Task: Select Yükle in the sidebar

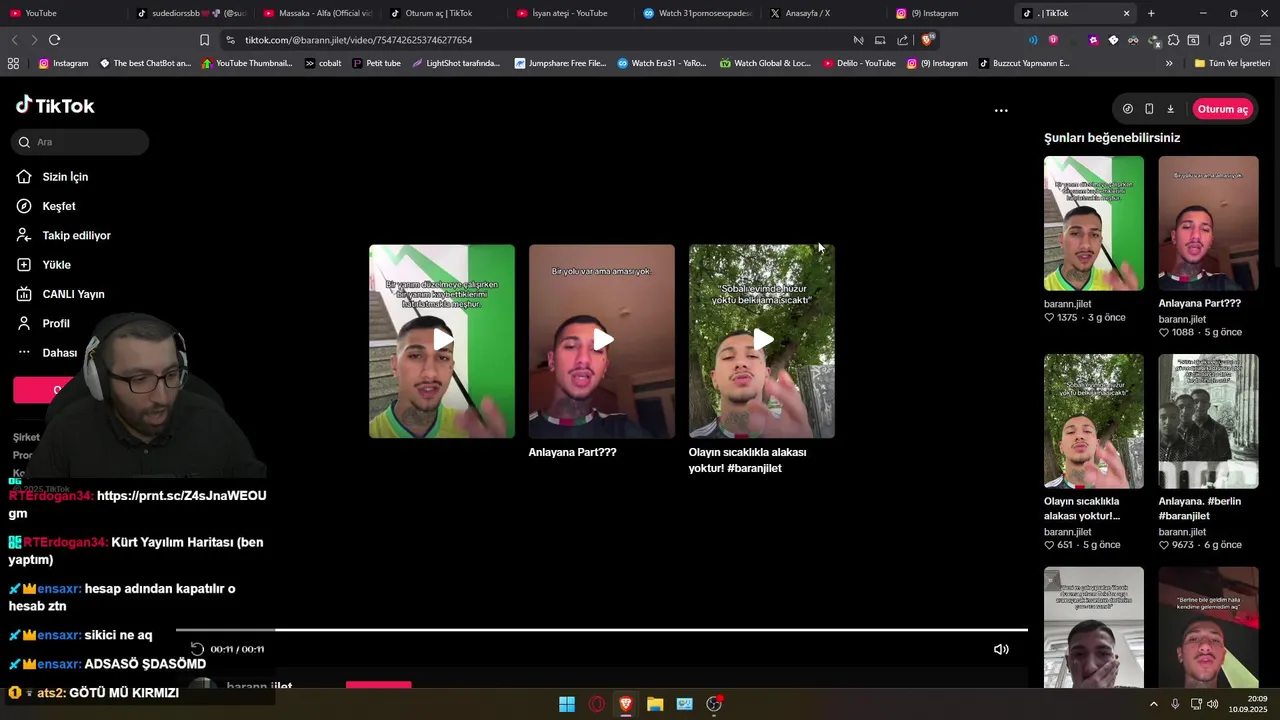Action: coord(43,265)
